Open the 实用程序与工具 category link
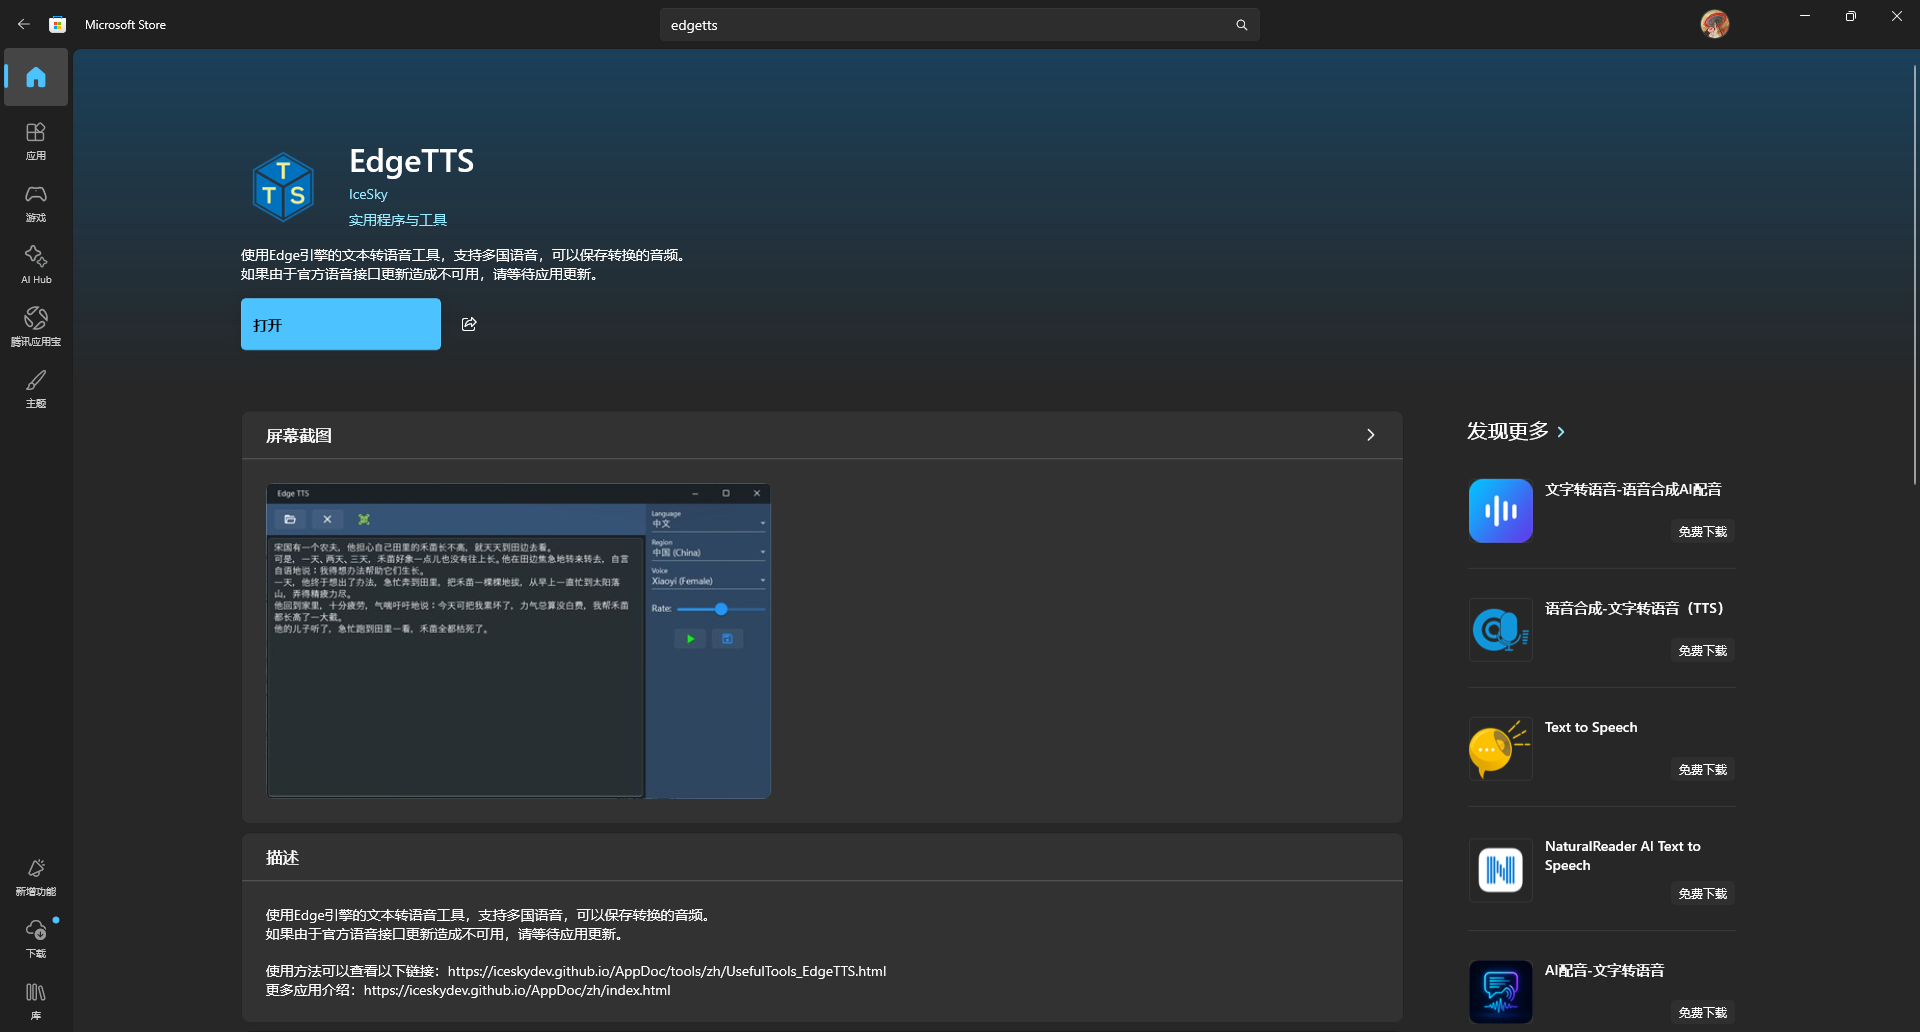The width and height of the screenshot is (1920, 1032). (x=397, y=220)
